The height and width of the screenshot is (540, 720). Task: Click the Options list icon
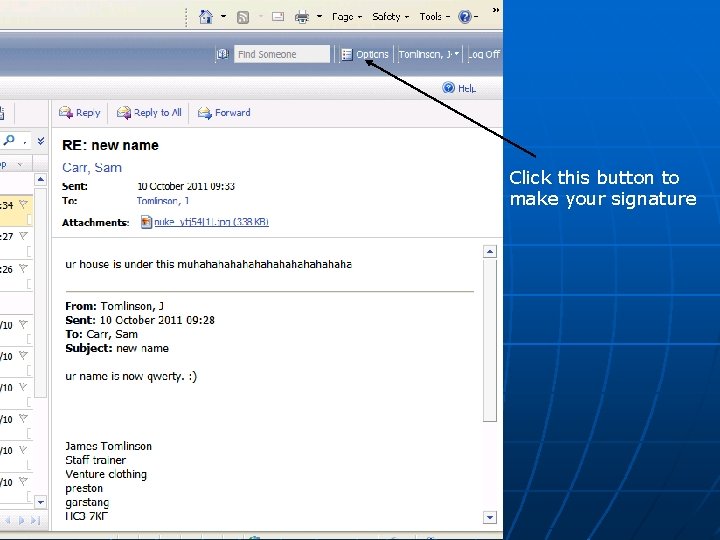pos(347,54)
